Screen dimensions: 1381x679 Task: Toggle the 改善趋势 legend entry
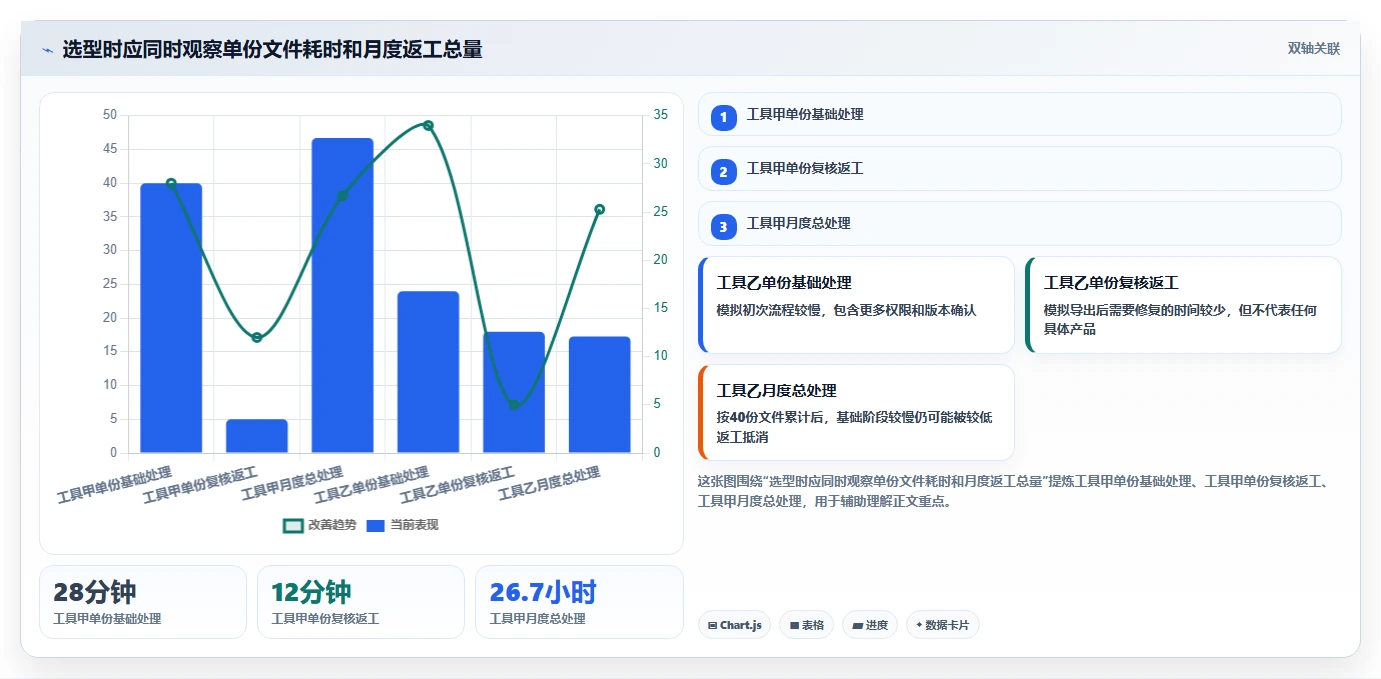pos(320,525)
